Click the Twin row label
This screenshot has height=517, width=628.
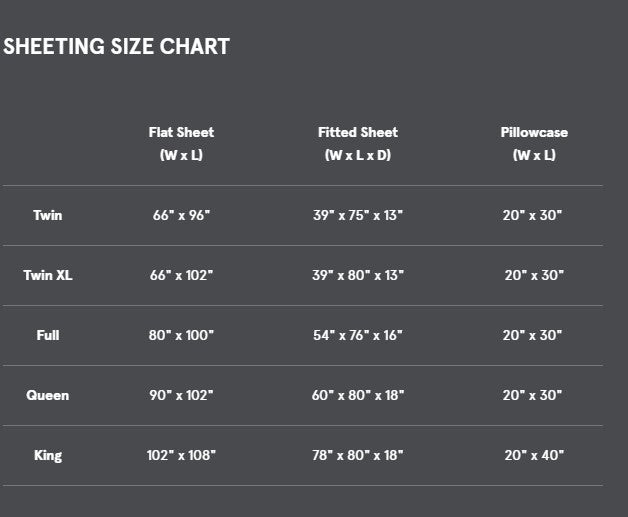click(x=48, y=215)
